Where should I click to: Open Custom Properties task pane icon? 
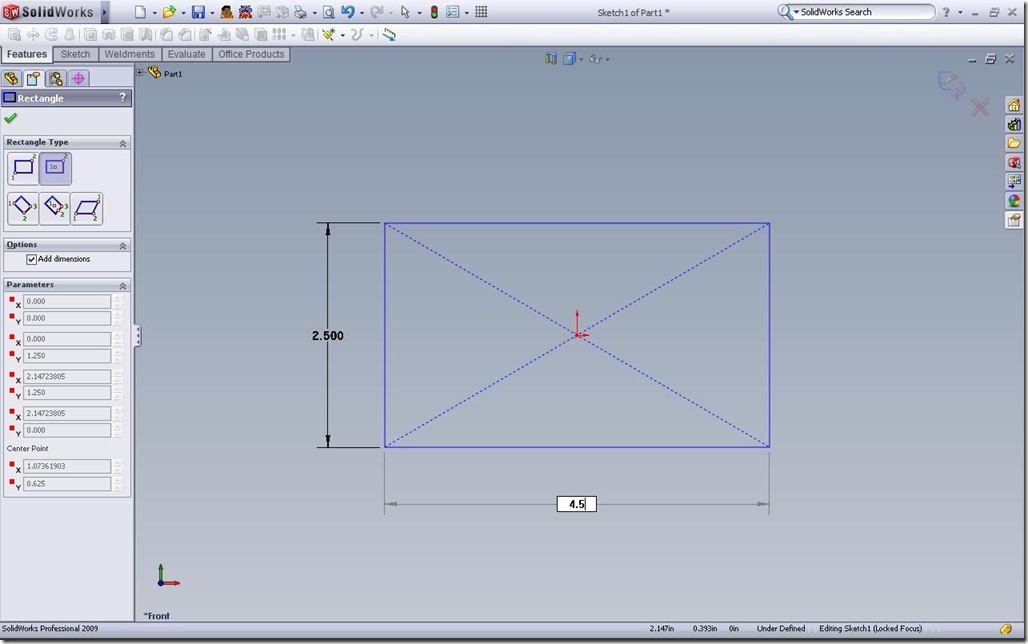[x=1014, y=220]
